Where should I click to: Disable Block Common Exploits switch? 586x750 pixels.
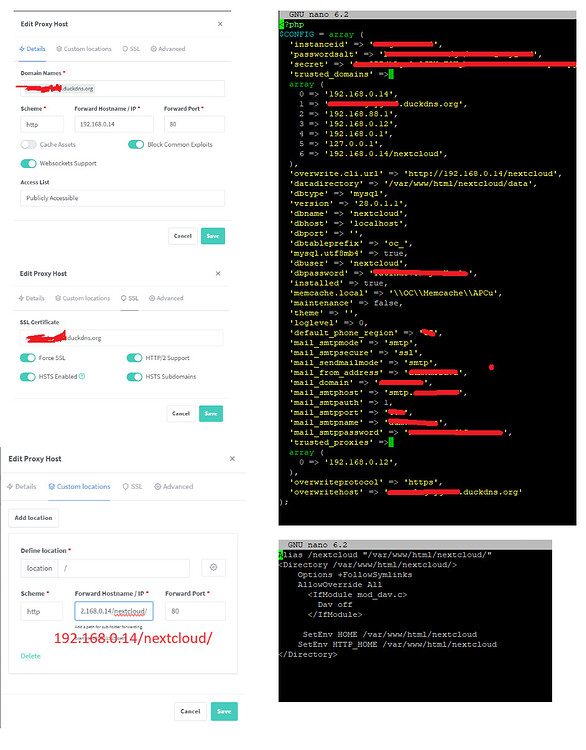pyautogui.click(x=136, y=144)
